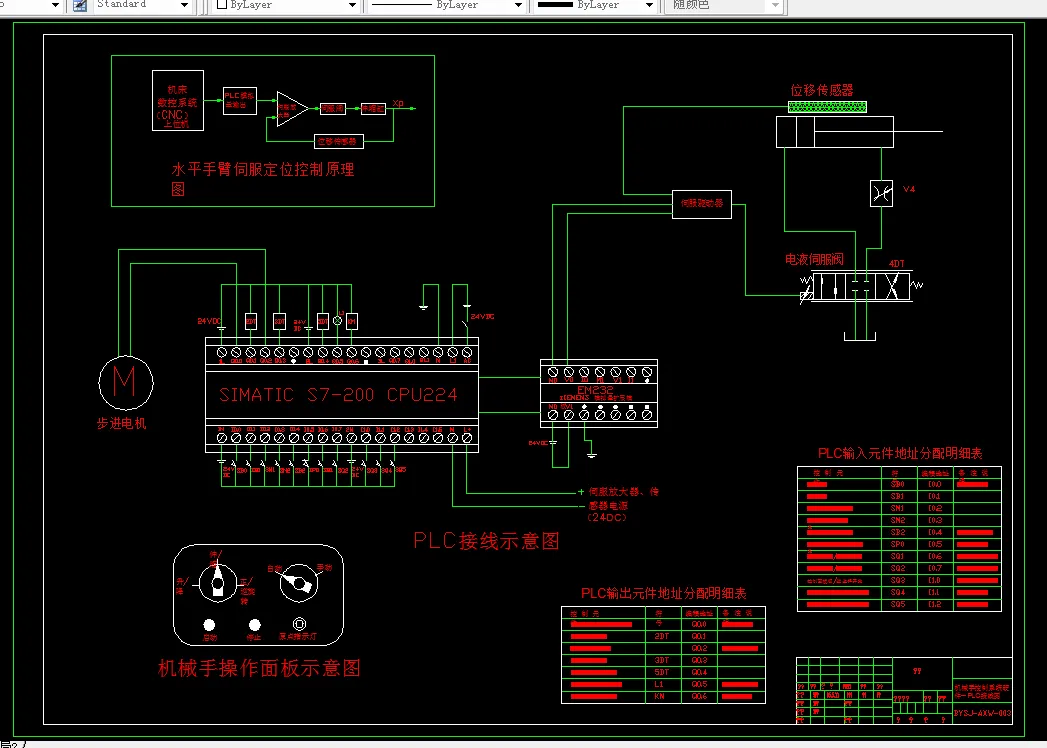Select the SIMATIC S7-200 CPU224 block
Image resolution: width=1047 pixels, height=748 pixels.
coord(338,394)
